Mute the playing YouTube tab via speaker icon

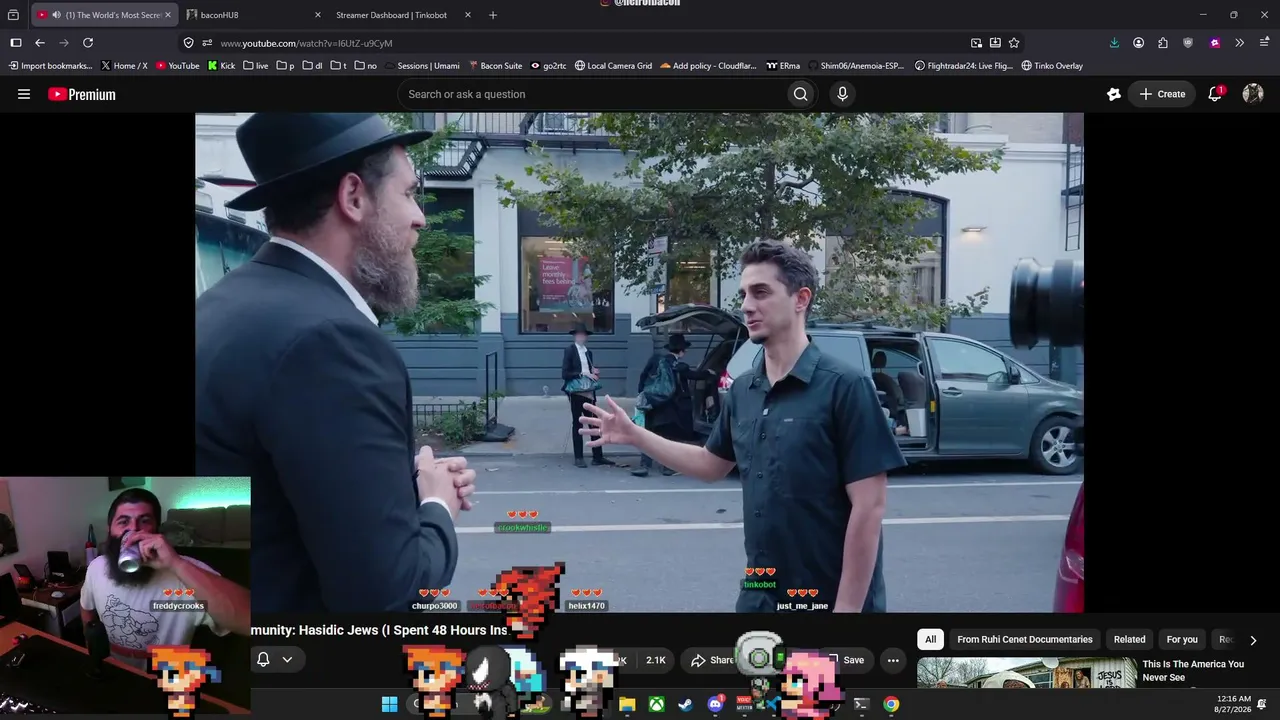(56, 15)
